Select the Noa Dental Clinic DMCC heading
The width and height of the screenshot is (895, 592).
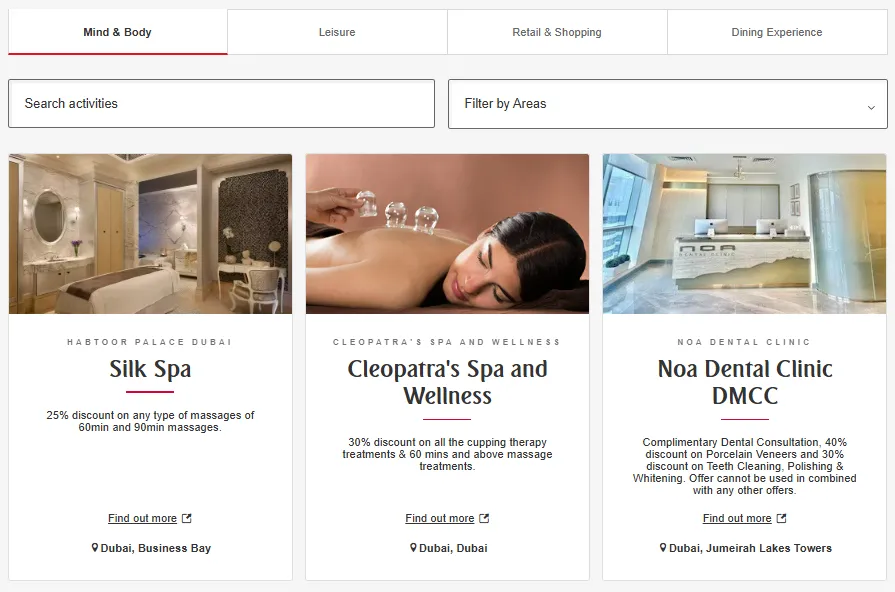[x=744, y=382]
